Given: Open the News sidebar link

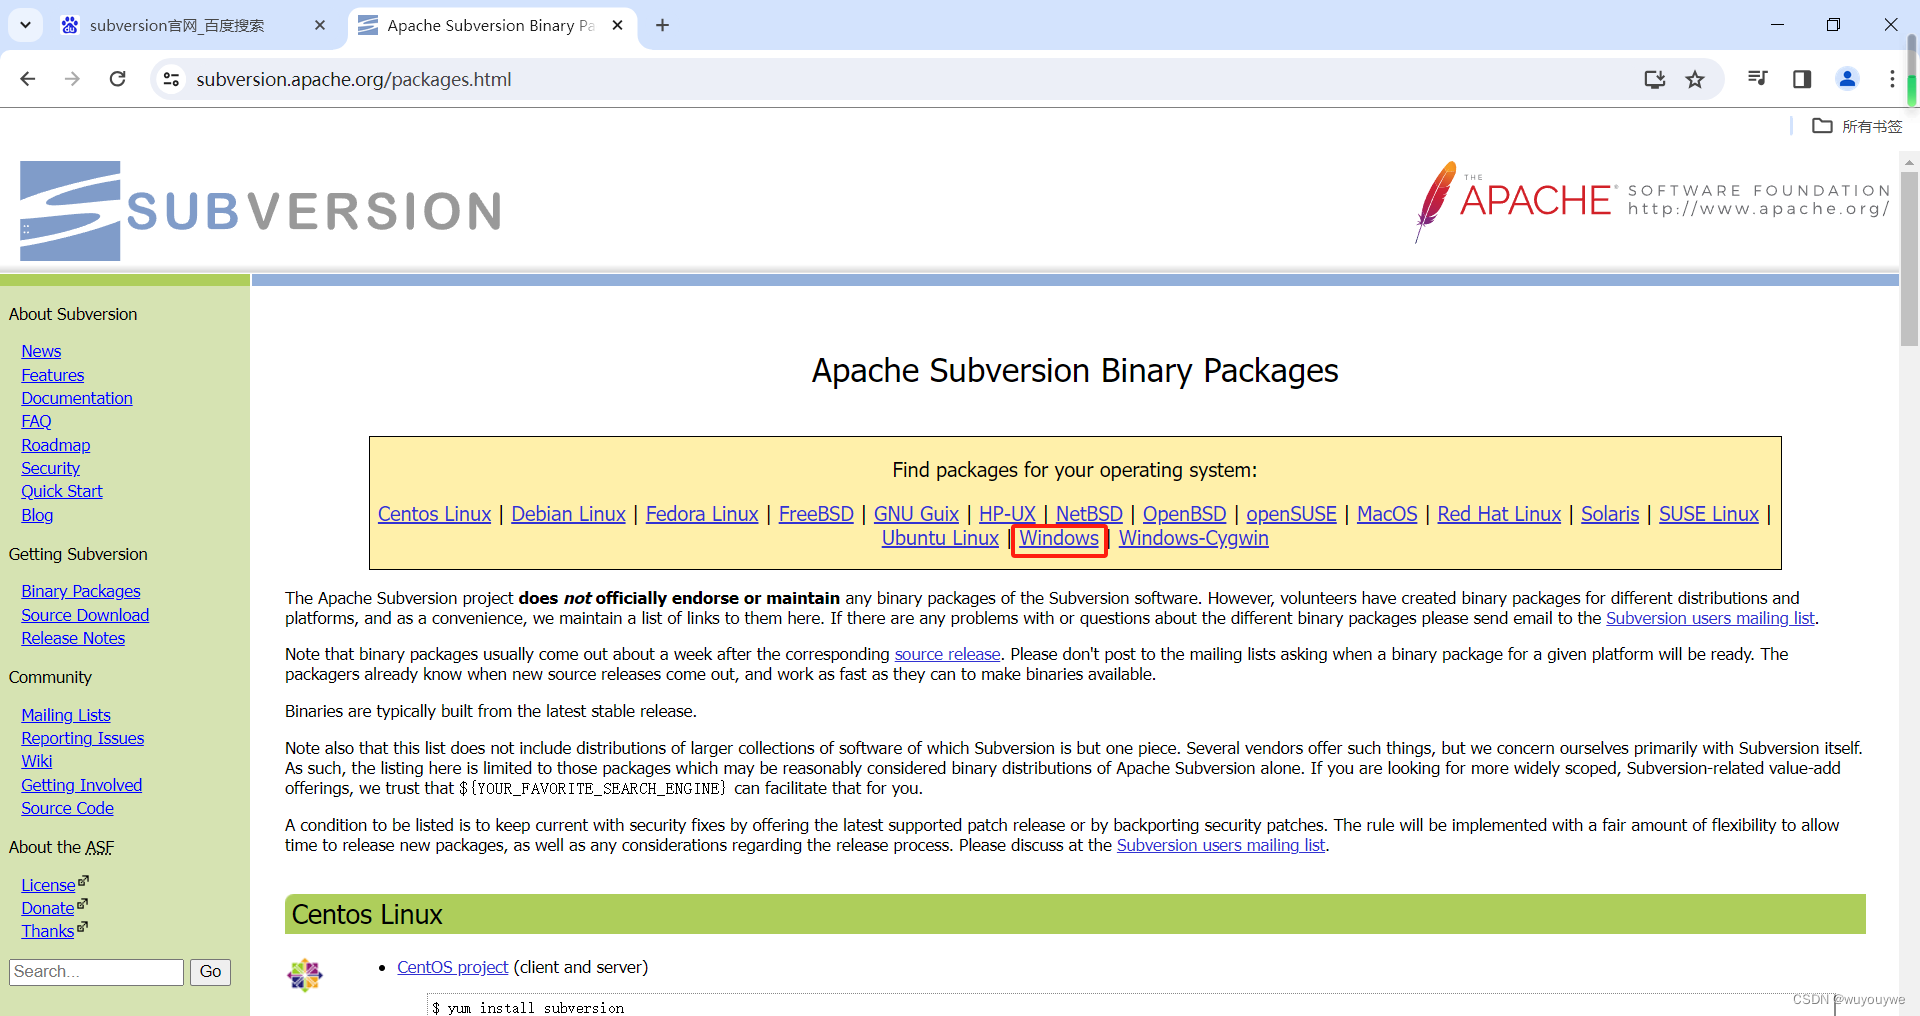Looking at the screenshot, I should (x=41, y=351).
